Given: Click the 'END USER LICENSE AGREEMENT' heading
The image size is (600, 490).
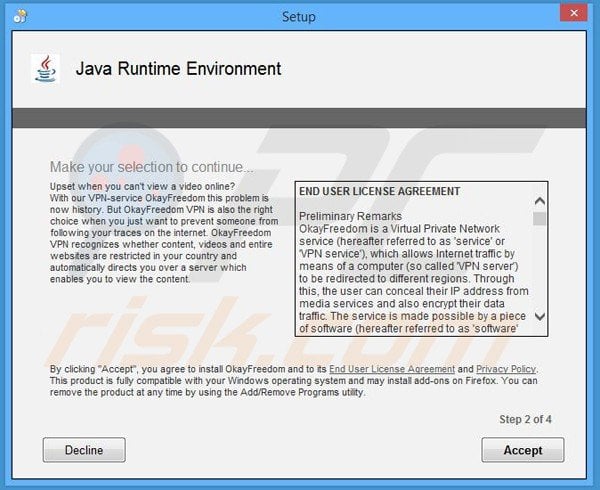Looking at the screenshot, I should pos(380,191).
